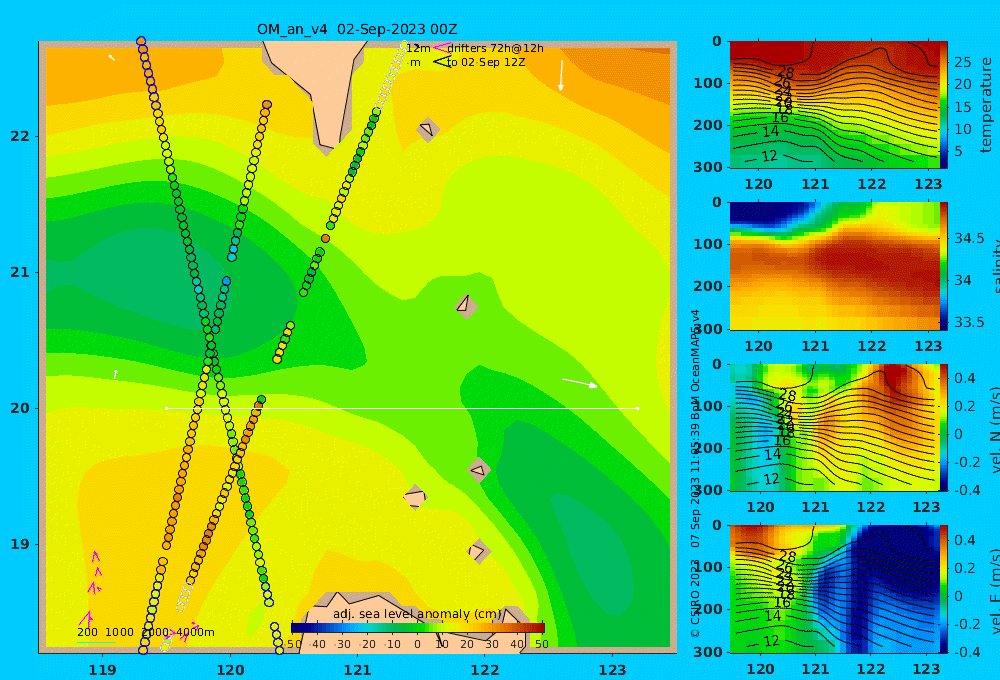
Task: Click the salinity color scale bar
Action: pos(944,266)
